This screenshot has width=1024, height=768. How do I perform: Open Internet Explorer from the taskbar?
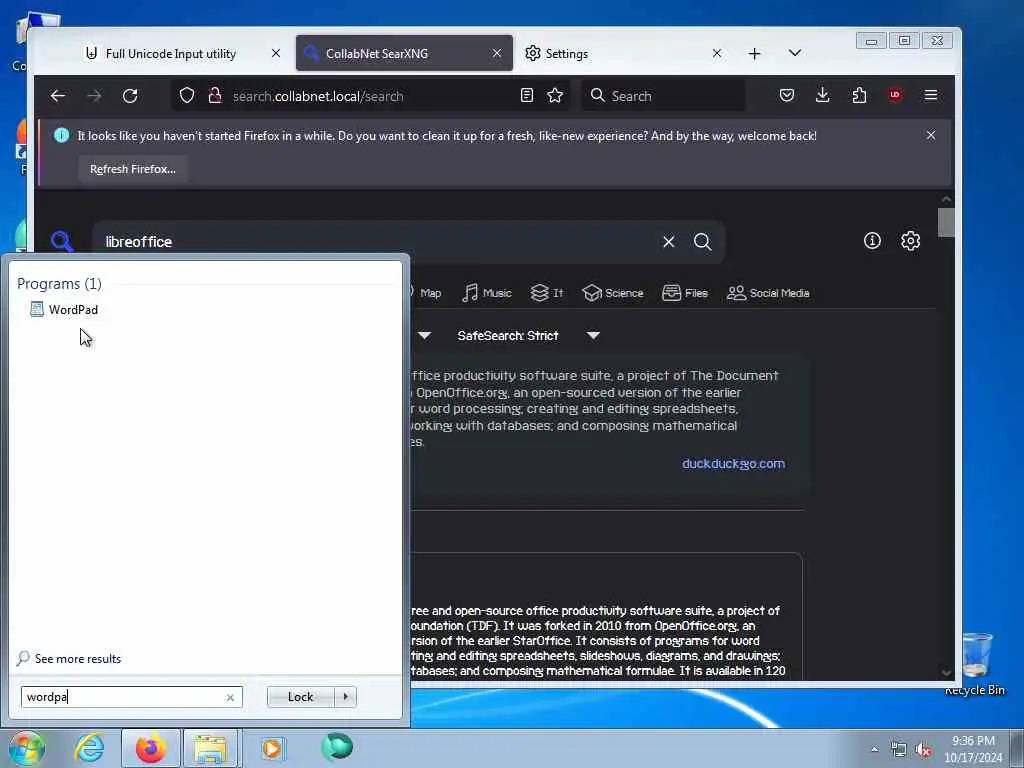pos(88,748)
